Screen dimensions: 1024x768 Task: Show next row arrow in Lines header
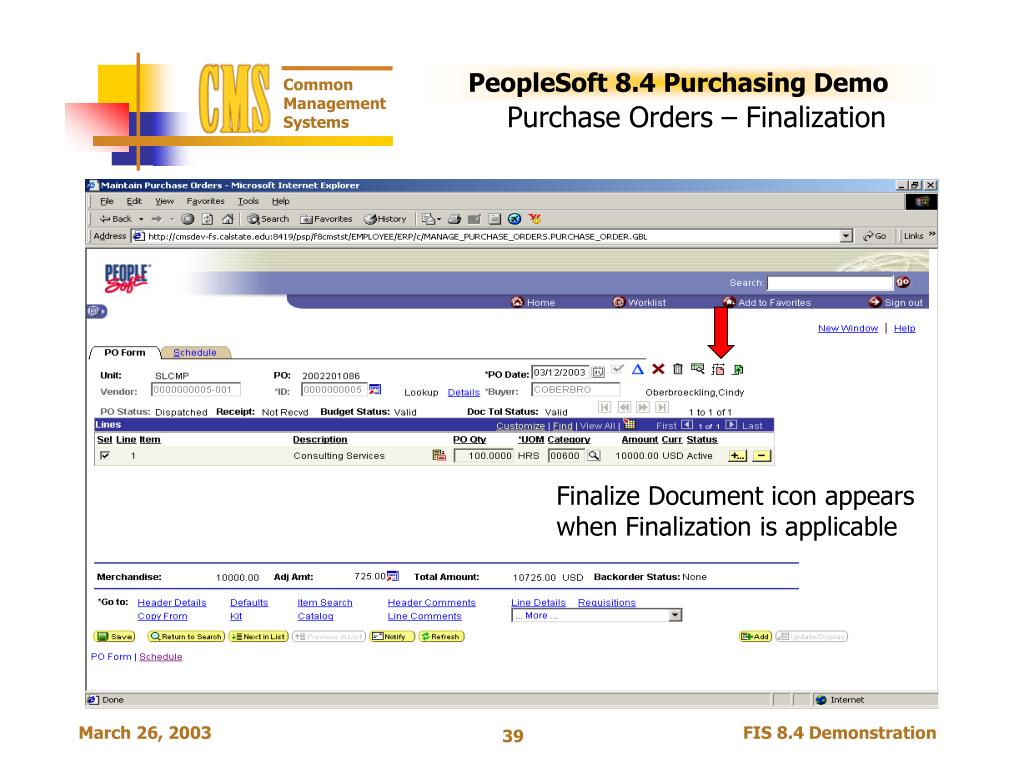731,425
